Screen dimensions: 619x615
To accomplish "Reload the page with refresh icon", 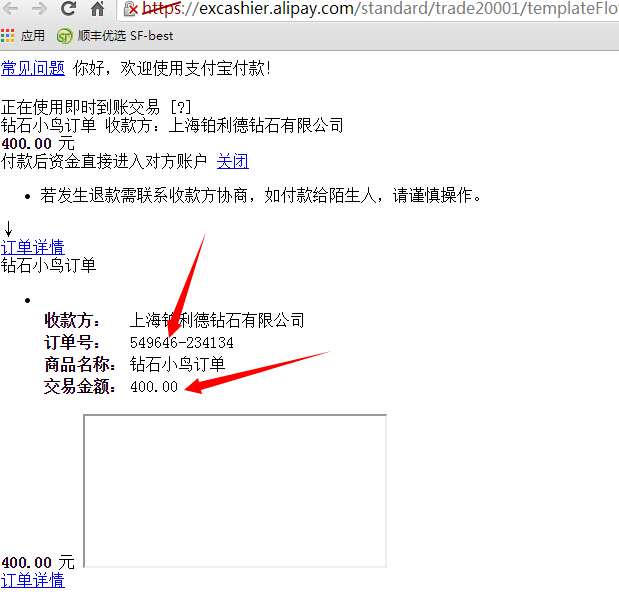I will point(68,8).
